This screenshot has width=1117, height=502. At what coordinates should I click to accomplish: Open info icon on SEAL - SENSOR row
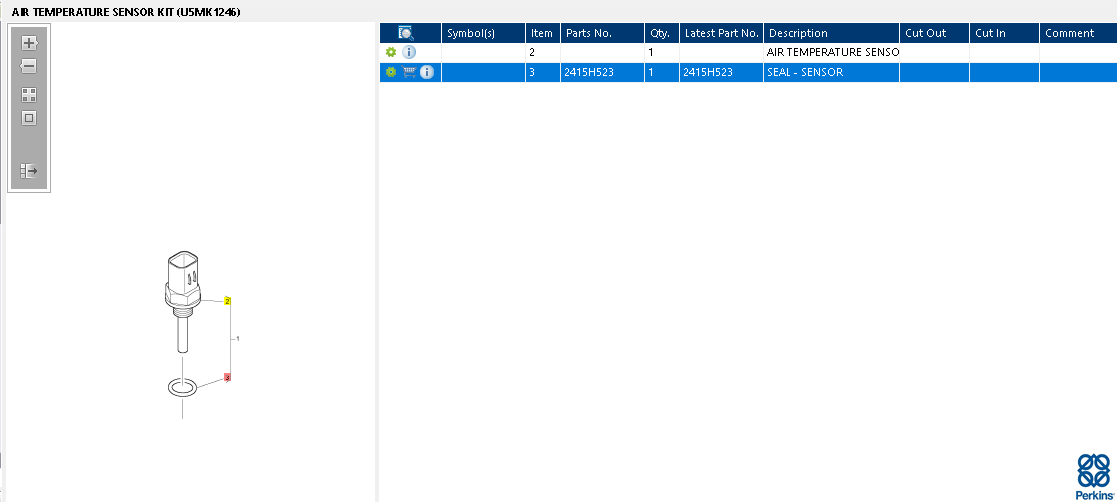(427, 72)
